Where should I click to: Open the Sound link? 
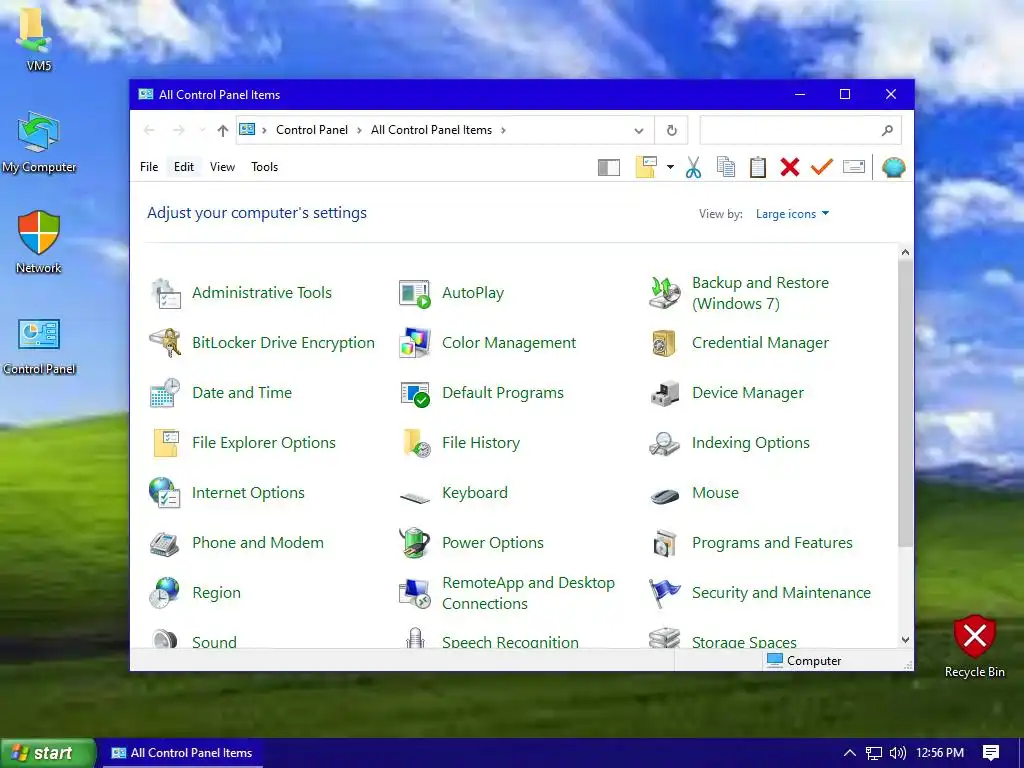214,642
